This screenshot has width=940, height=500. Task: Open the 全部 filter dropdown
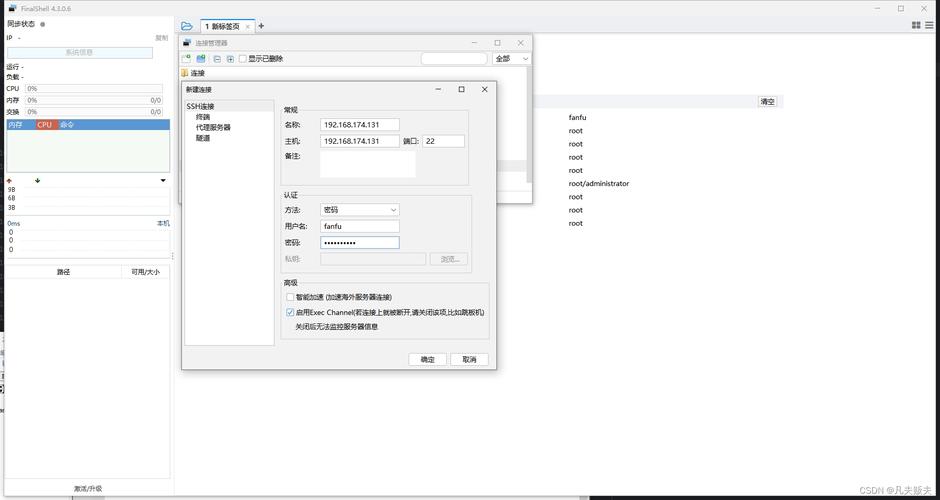point(511,59)
